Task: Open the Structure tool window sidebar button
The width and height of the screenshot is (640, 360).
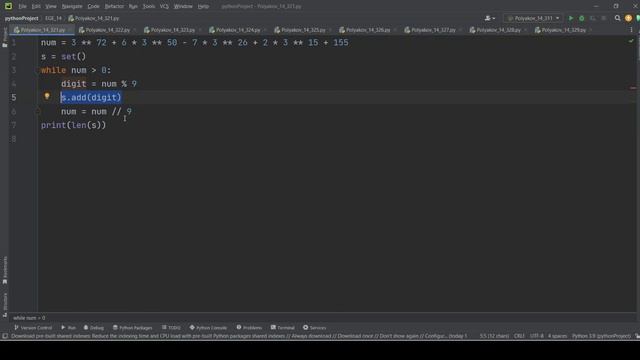Action: pyautogui.click(x=4, y=304)
